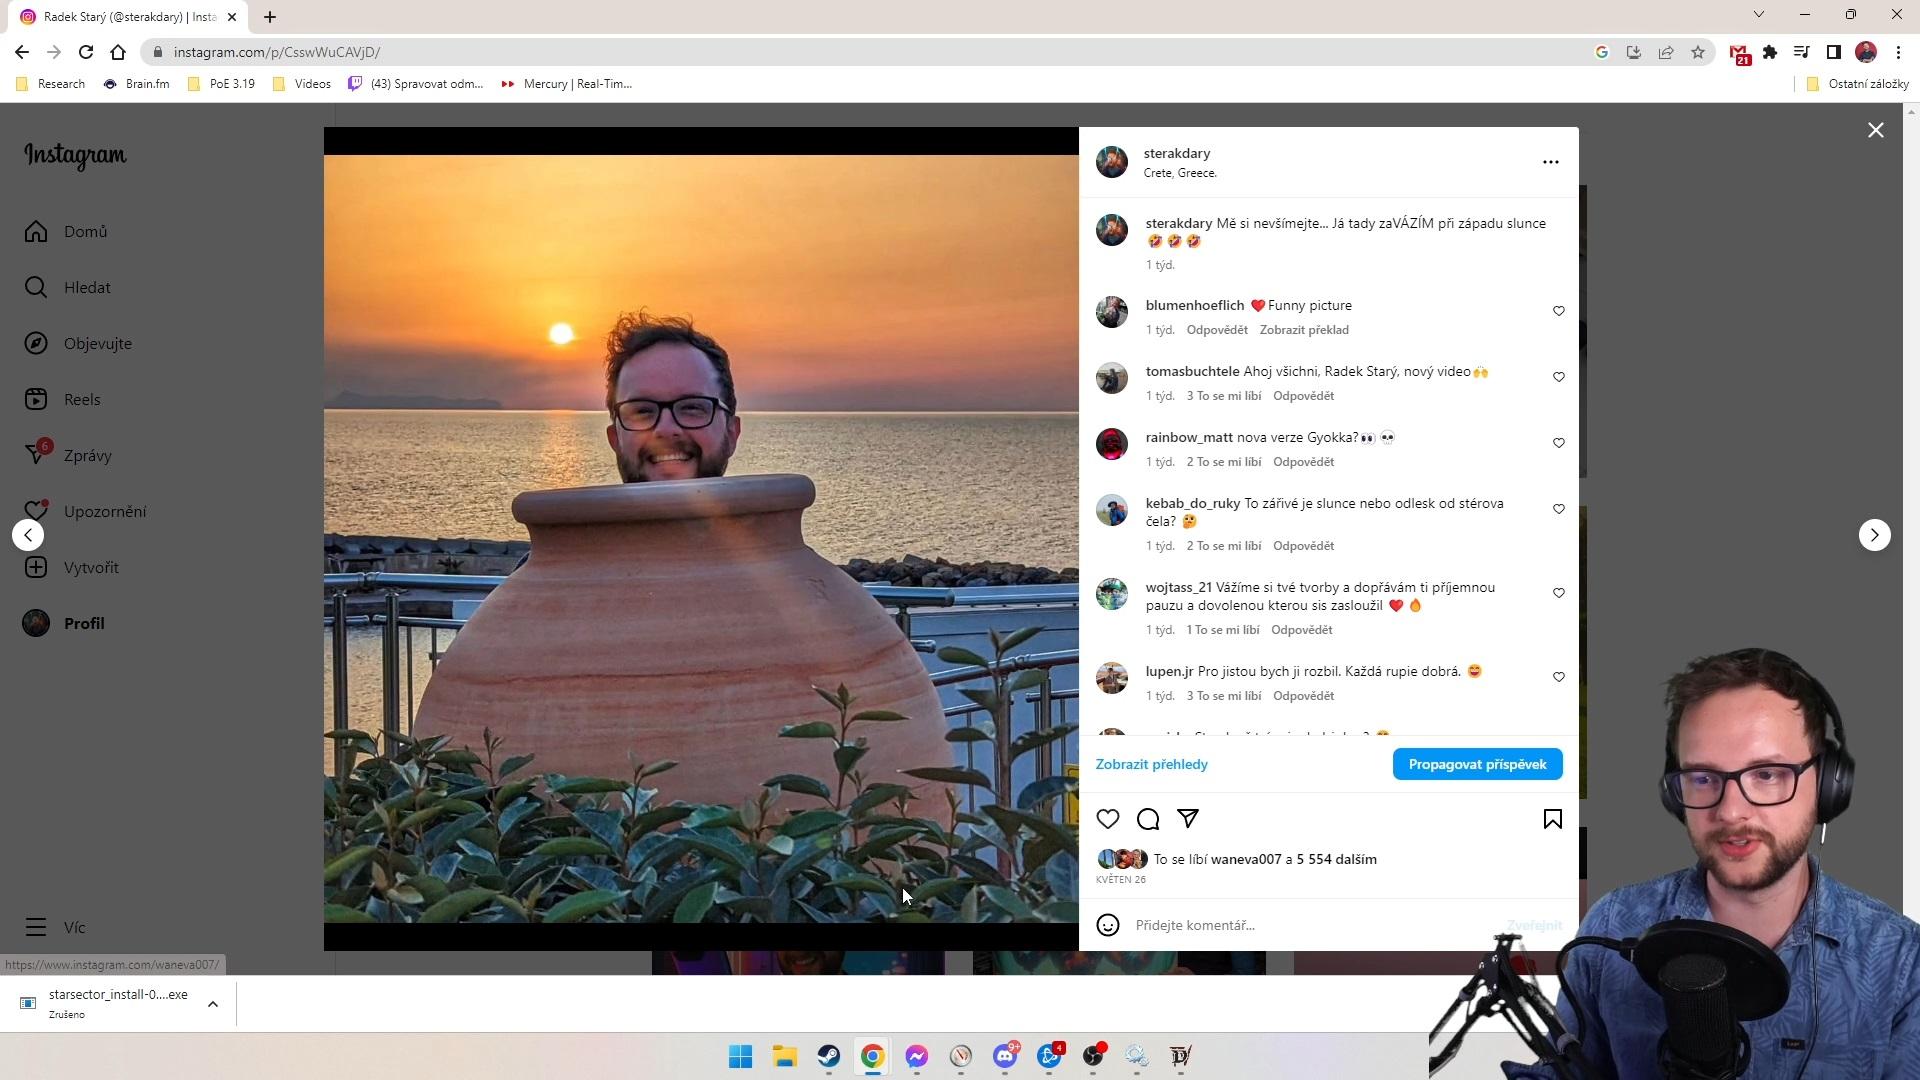The height and width of the screenshot is (1080, 1920).
Task: Open the tab search dropdown arrow
Action: pyautogui.click(x=1759, y=14)
